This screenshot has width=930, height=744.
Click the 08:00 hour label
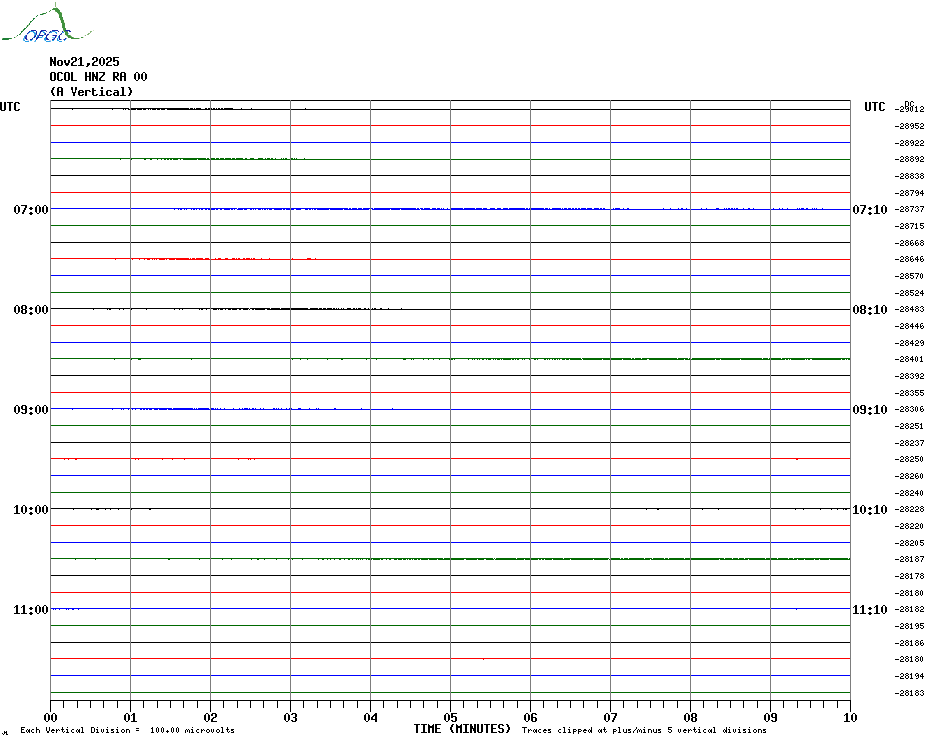point(30,310)
